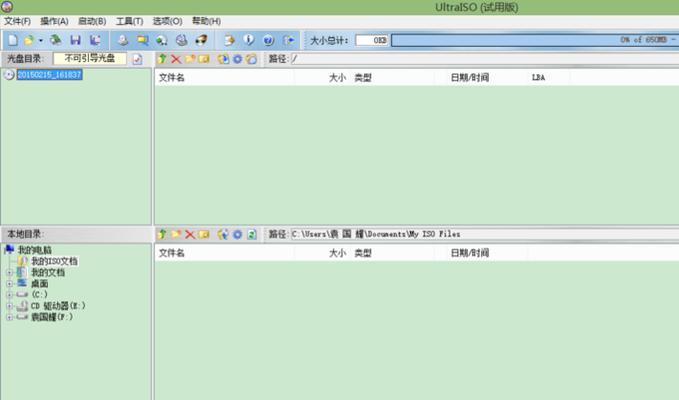Click the add to image icon in the local directory toolbar
The height and width of the screenshot is (400, 679).
click(223, 234)
